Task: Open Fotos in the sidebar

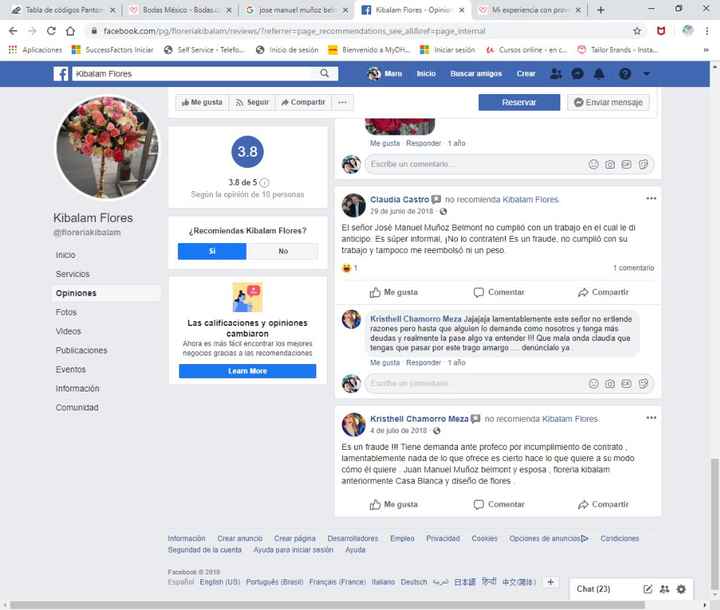Action: [x=66, y=312]
